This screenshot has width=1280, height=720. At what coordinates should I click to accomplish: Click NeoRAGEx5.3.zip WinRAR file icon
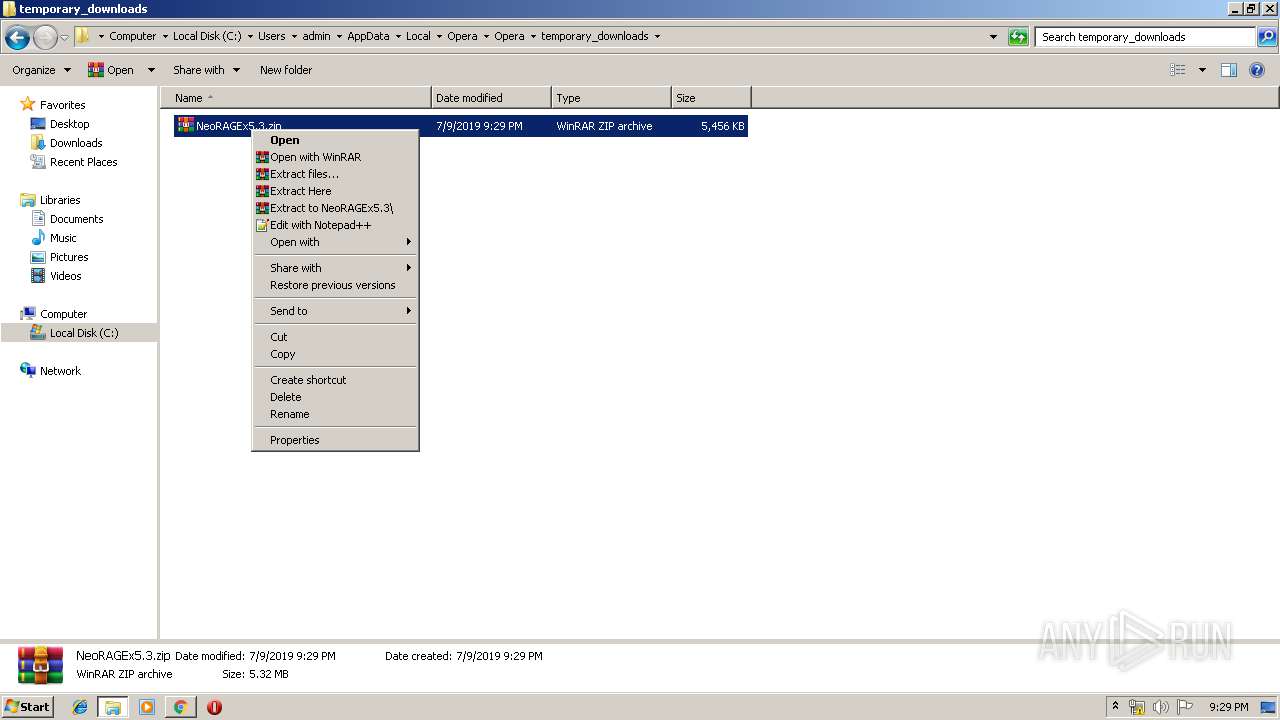(x=186, y=126)
